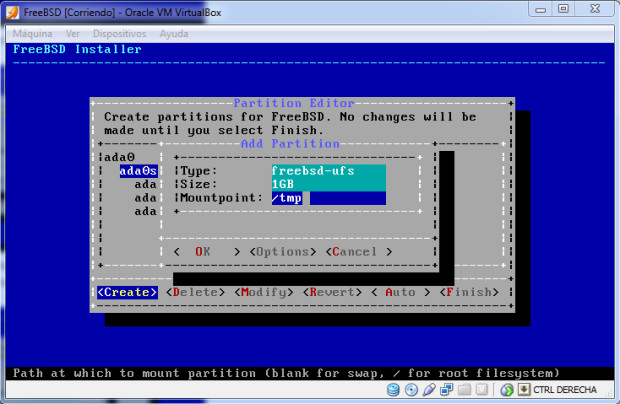This screenshot has width=620, height=404.
Task: Click the Add Partition dialog title
Action: pos(290,144)
